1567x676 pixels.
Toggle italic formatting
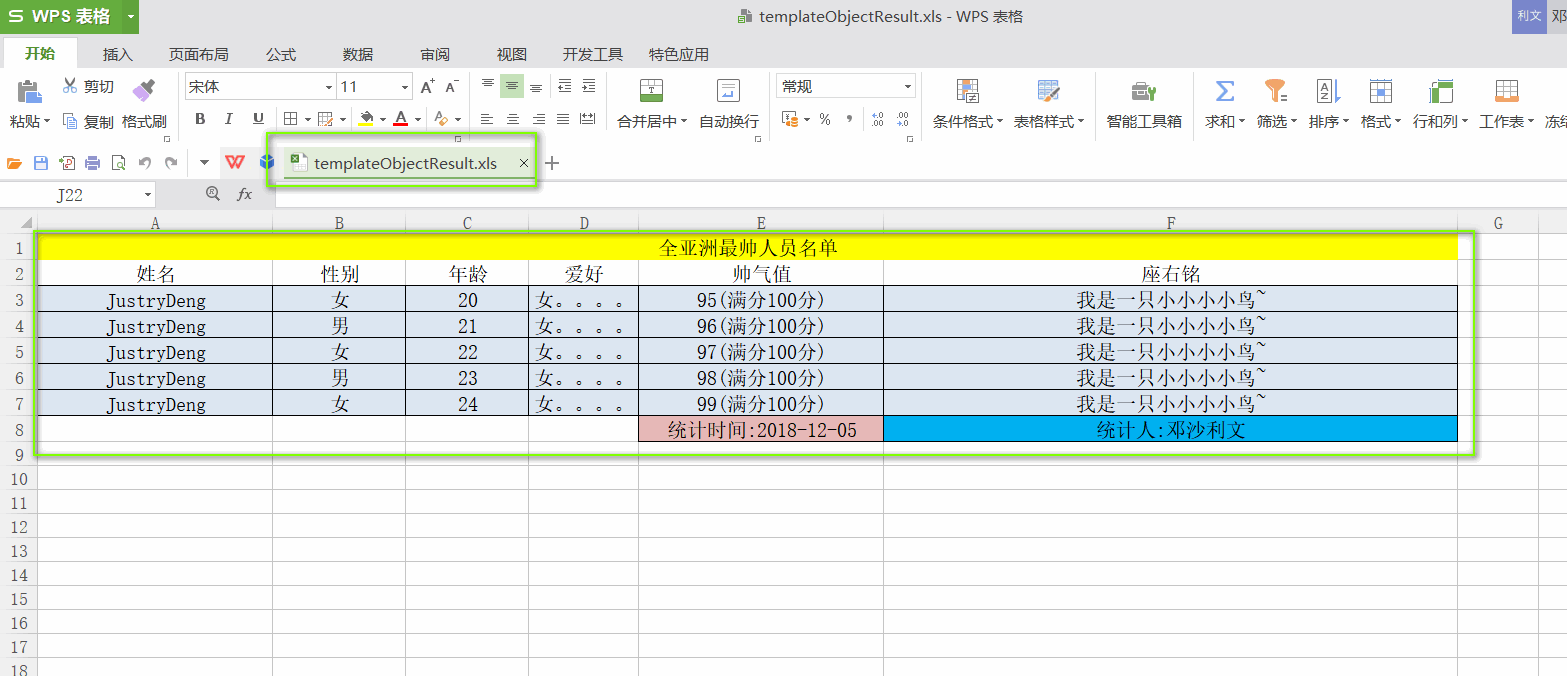pyautogui.click(x=228, y=118)
